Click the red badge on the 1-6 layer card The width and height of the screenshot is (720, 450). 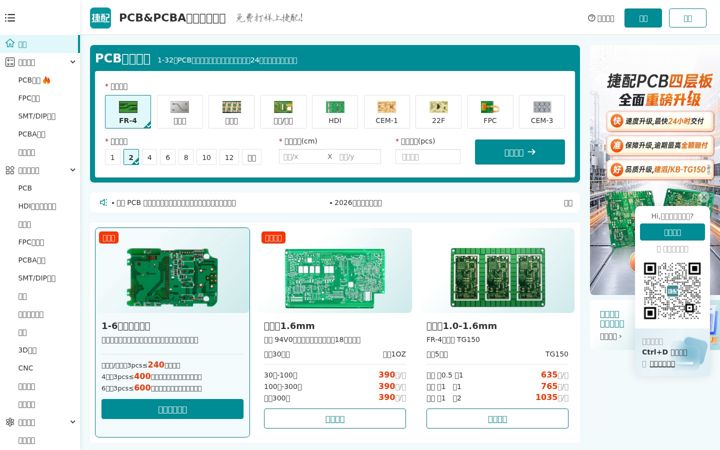click(109, 237)
